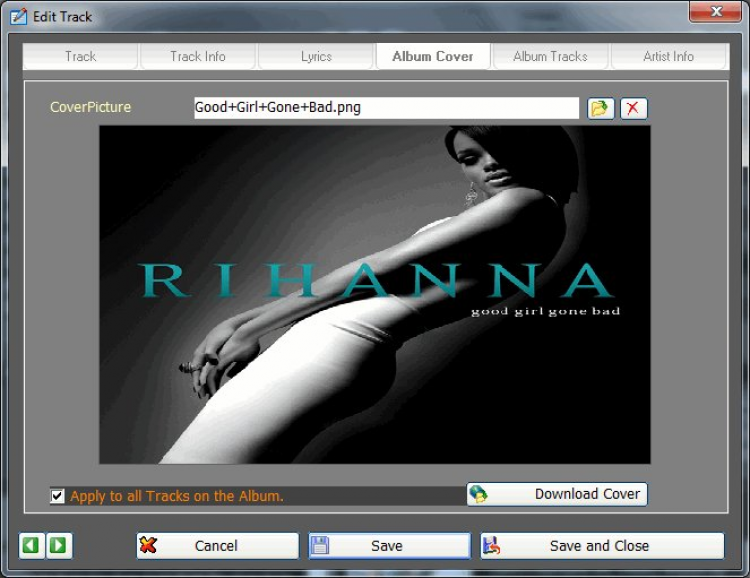Go to the next track arrow
This screenshot has height=578, width=750.
[x=59, y=545]
